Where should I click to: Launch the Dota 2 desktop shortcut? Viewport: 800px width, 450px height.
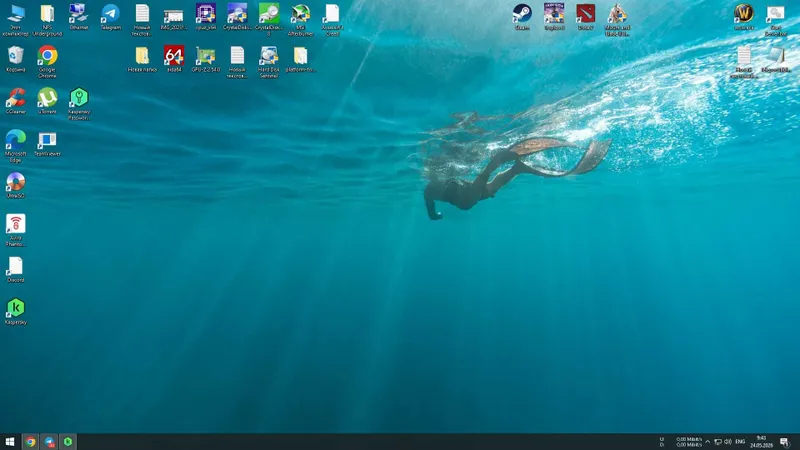point(586,16)
